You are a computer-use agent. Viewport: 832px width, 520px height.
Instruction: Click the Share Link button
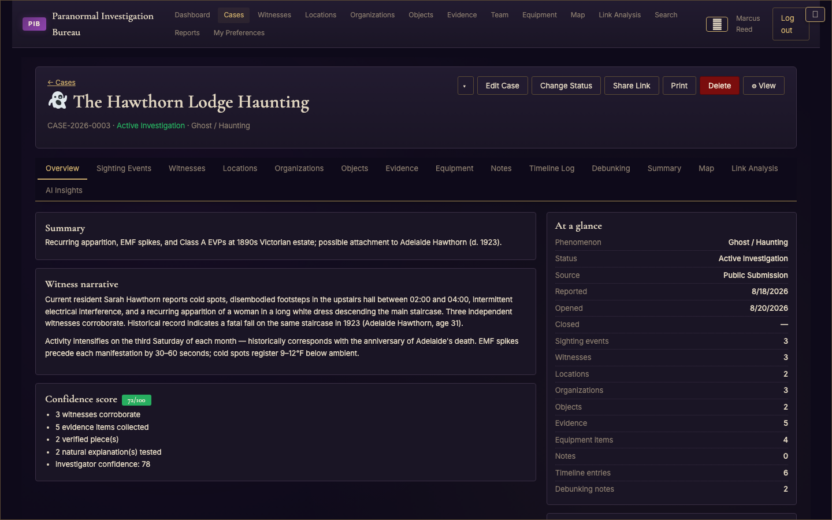[631, 85]
